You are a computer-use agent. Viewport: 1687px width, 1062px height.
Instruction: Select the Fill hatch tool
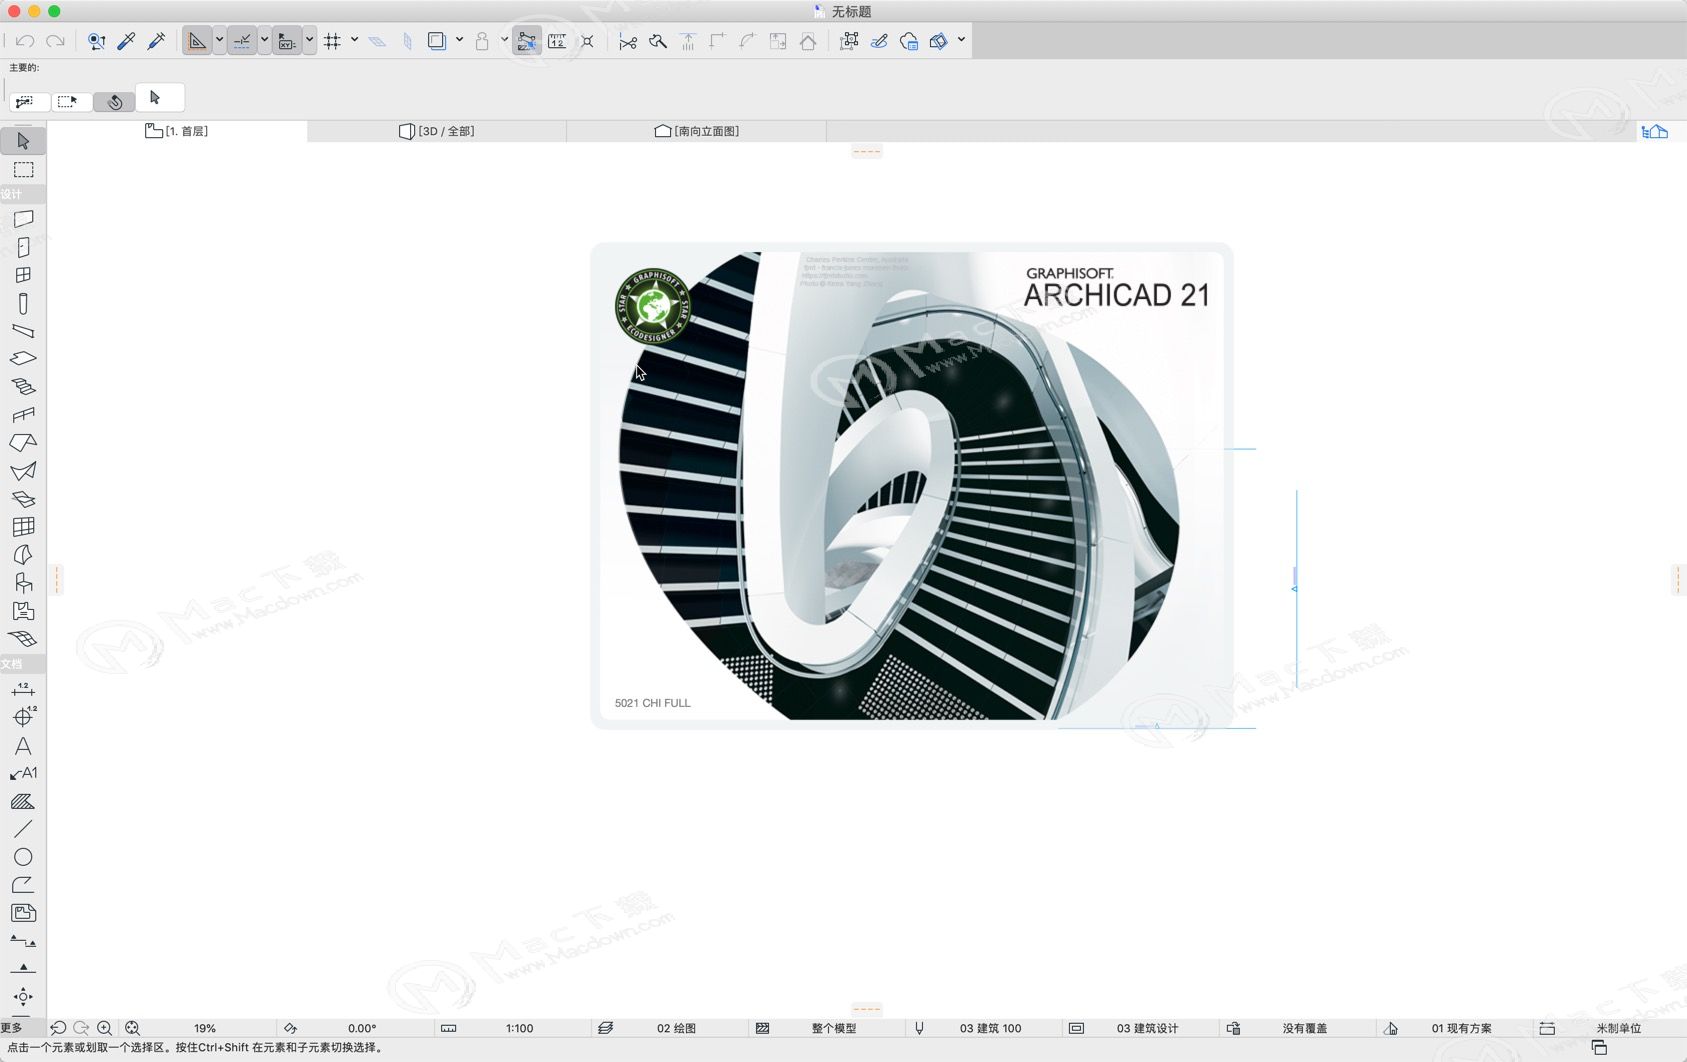(23, 801)
